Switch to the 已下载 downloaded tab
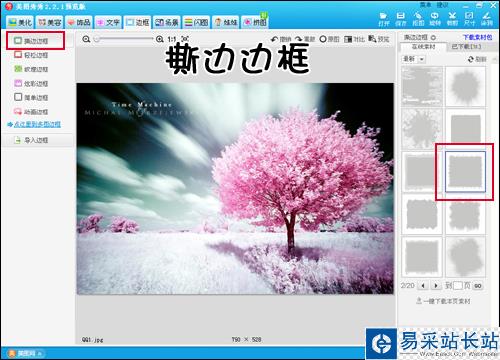The height and width of the screenshot is (360, 500). click(466, 47)
